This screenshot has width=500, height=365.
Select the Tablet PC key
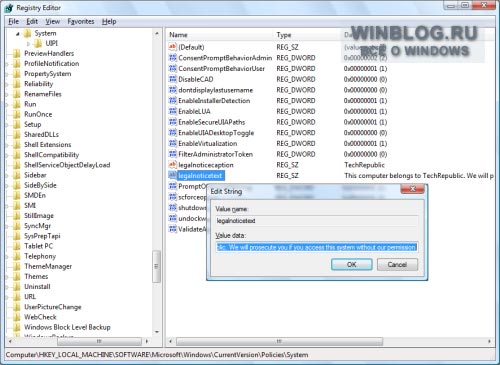(x=38, y=246)
